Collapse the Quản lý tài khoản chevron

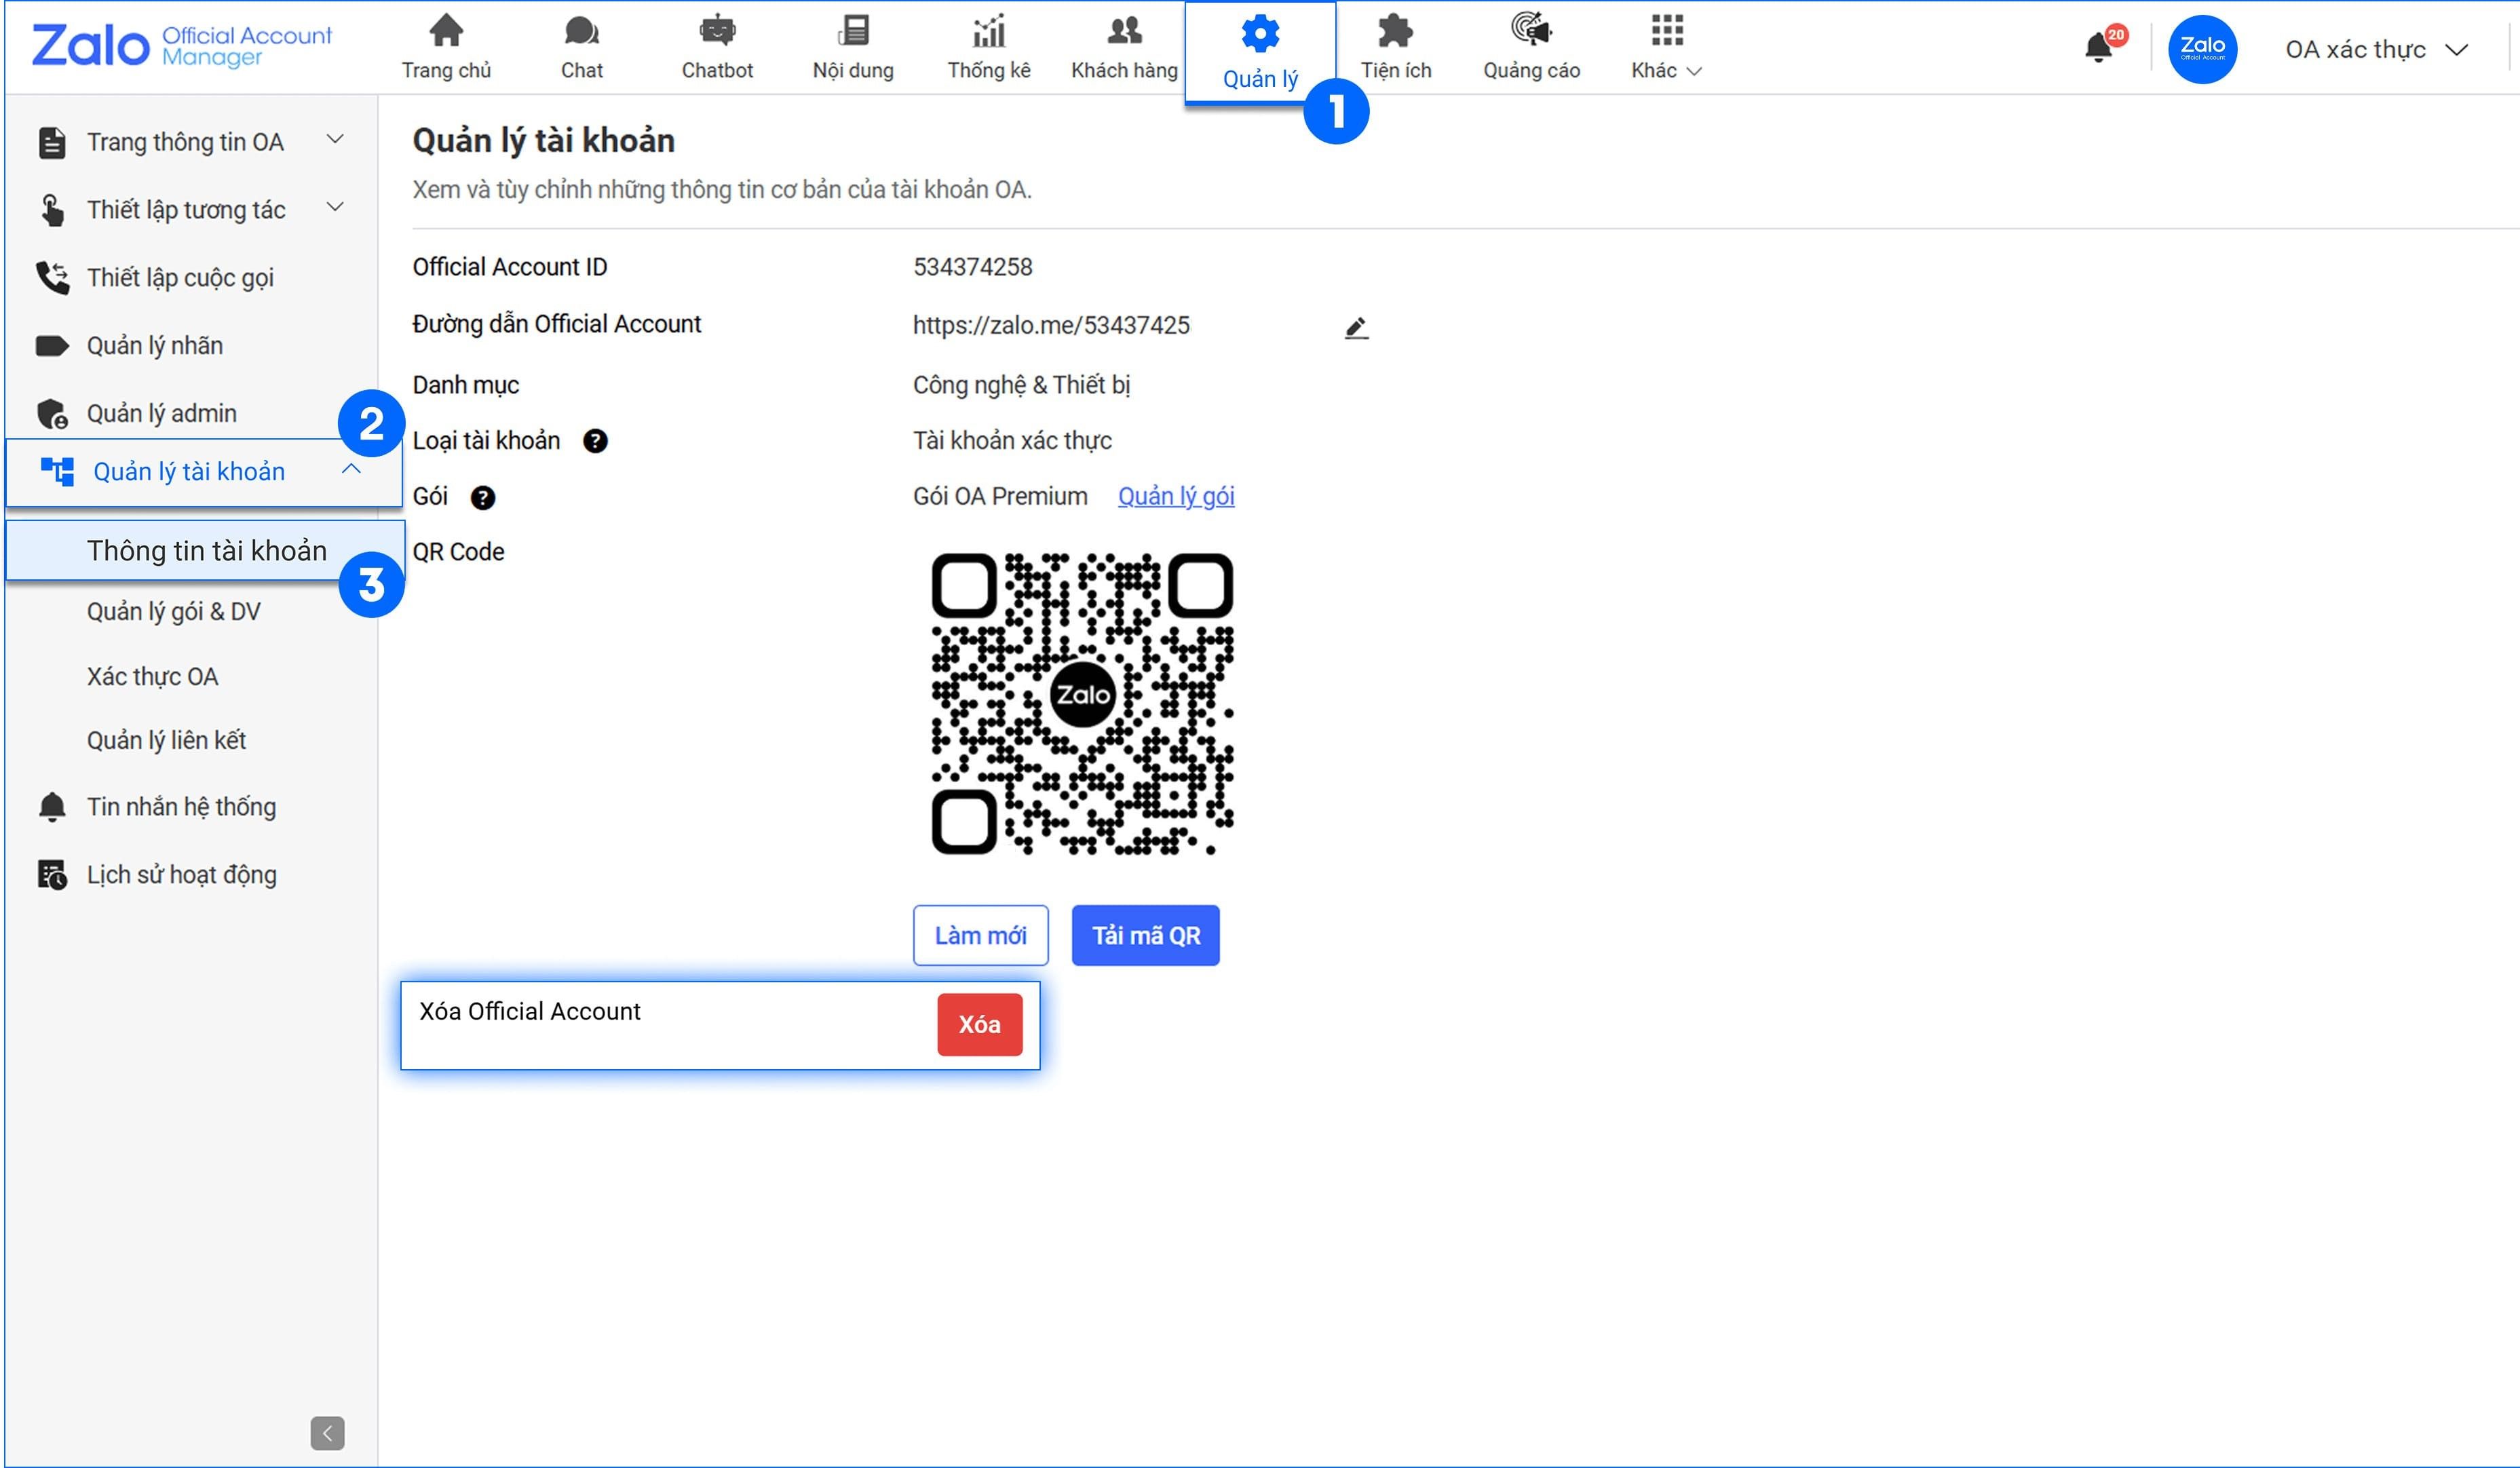[351, 469]
